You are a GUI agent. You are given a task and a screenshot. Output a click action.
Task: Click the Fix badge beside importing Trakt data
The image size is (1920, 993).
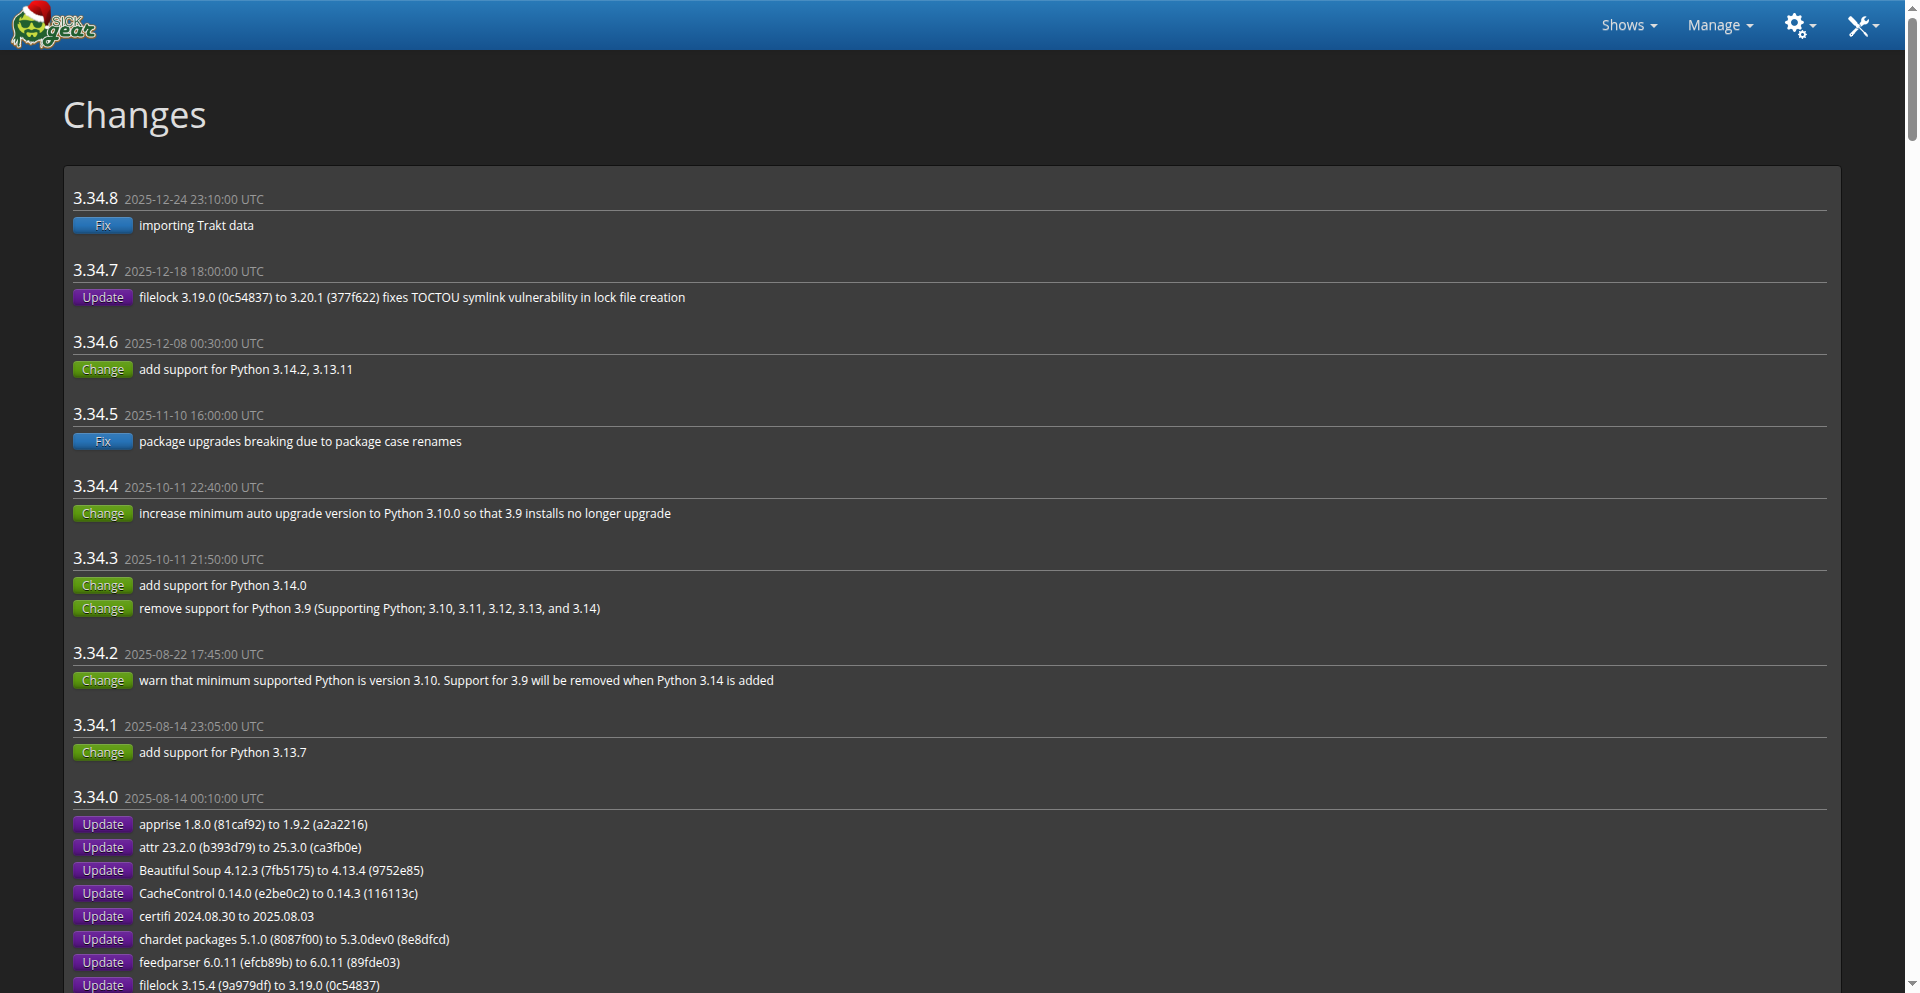point(103,226)
